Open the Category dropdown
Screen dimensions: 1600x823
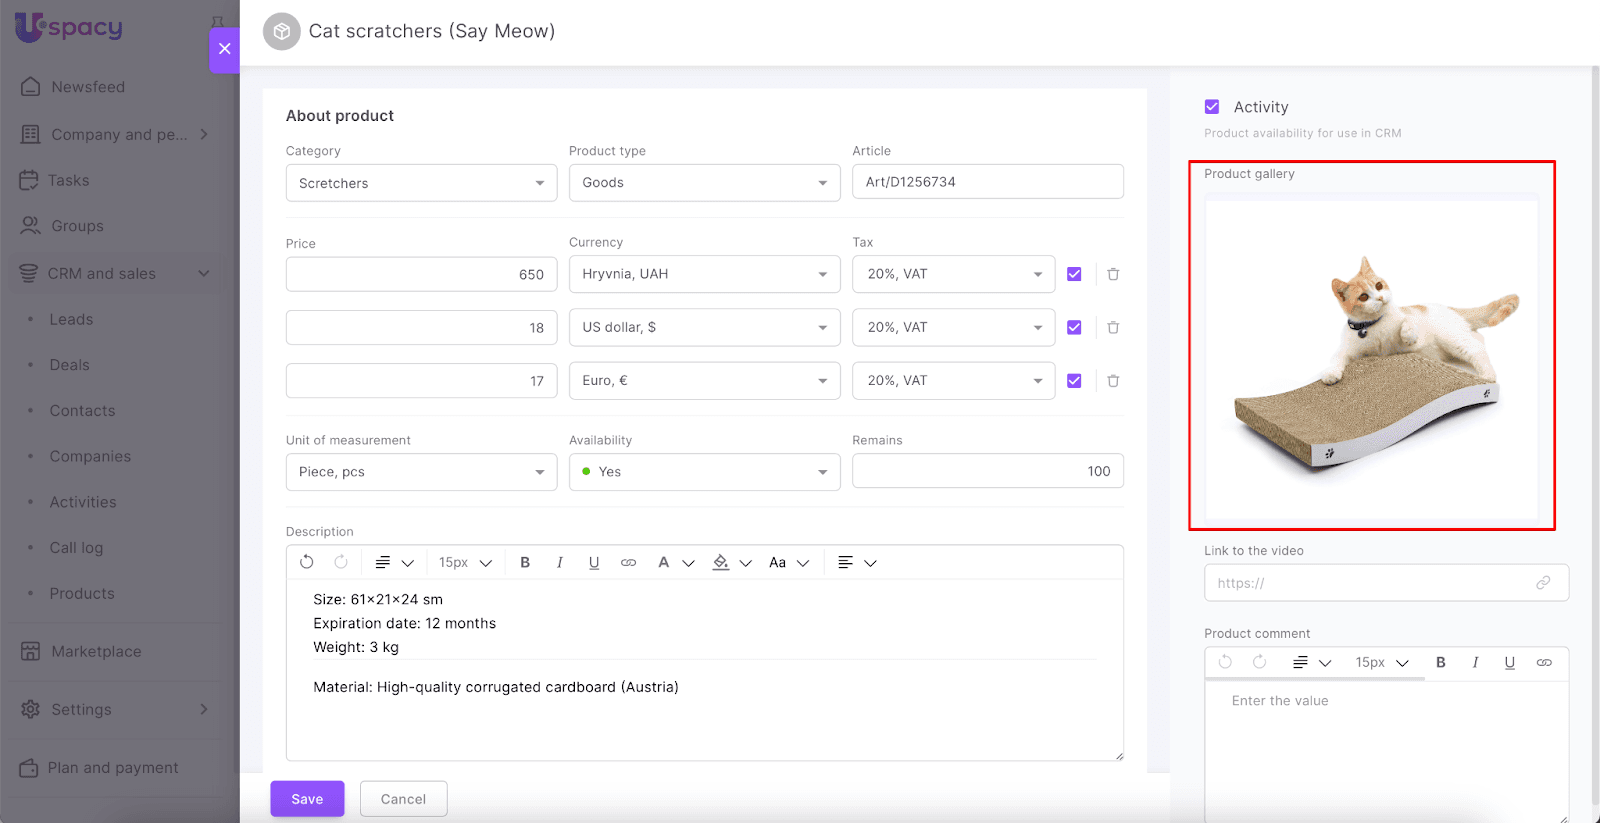[421, 183]
